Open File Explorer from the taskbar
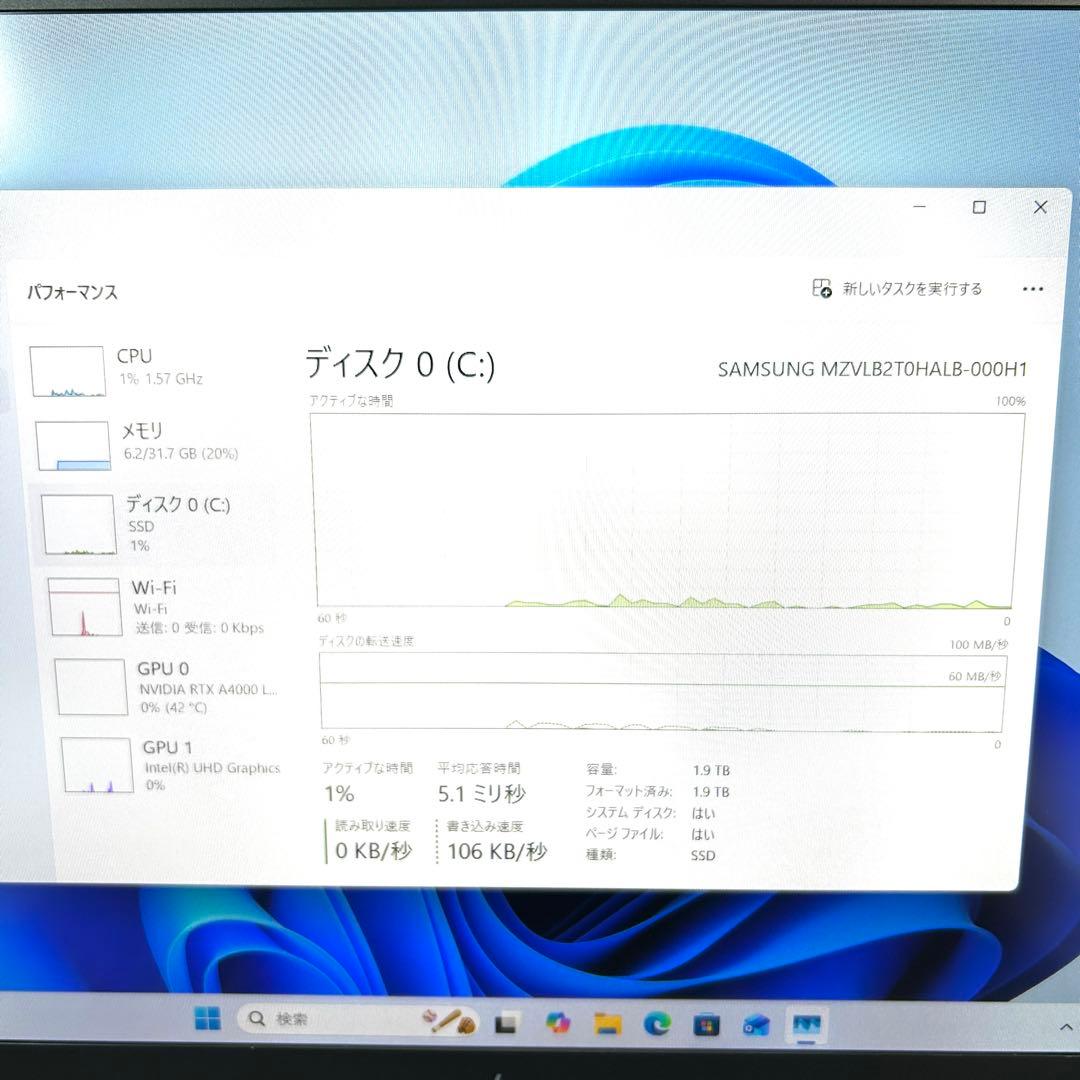 (x=605, y=1019)
